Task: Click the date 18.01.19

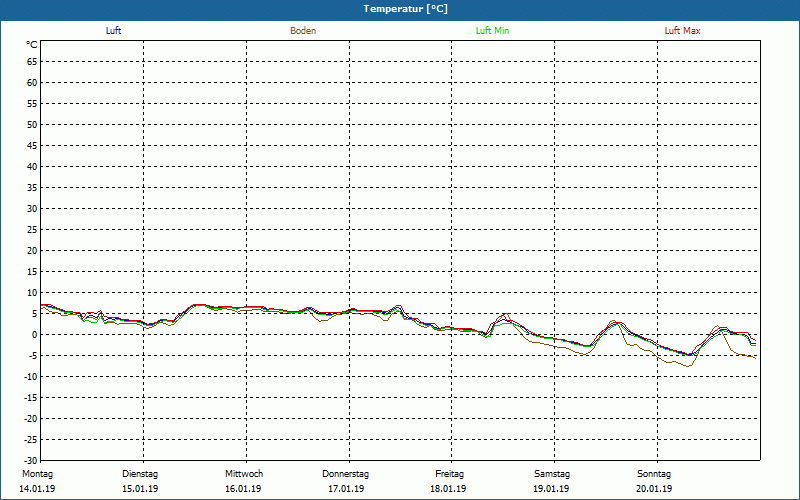Action: tap(448, 489)
